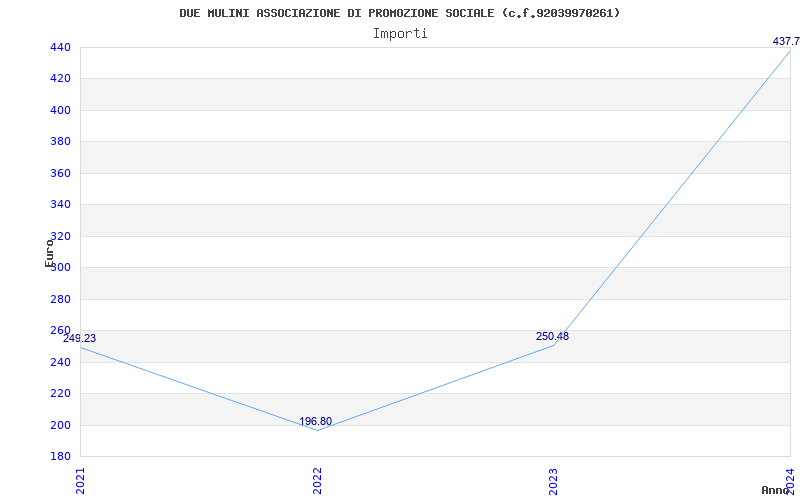
Task: Click the Anno x-axis title
Action: [775, 490]
